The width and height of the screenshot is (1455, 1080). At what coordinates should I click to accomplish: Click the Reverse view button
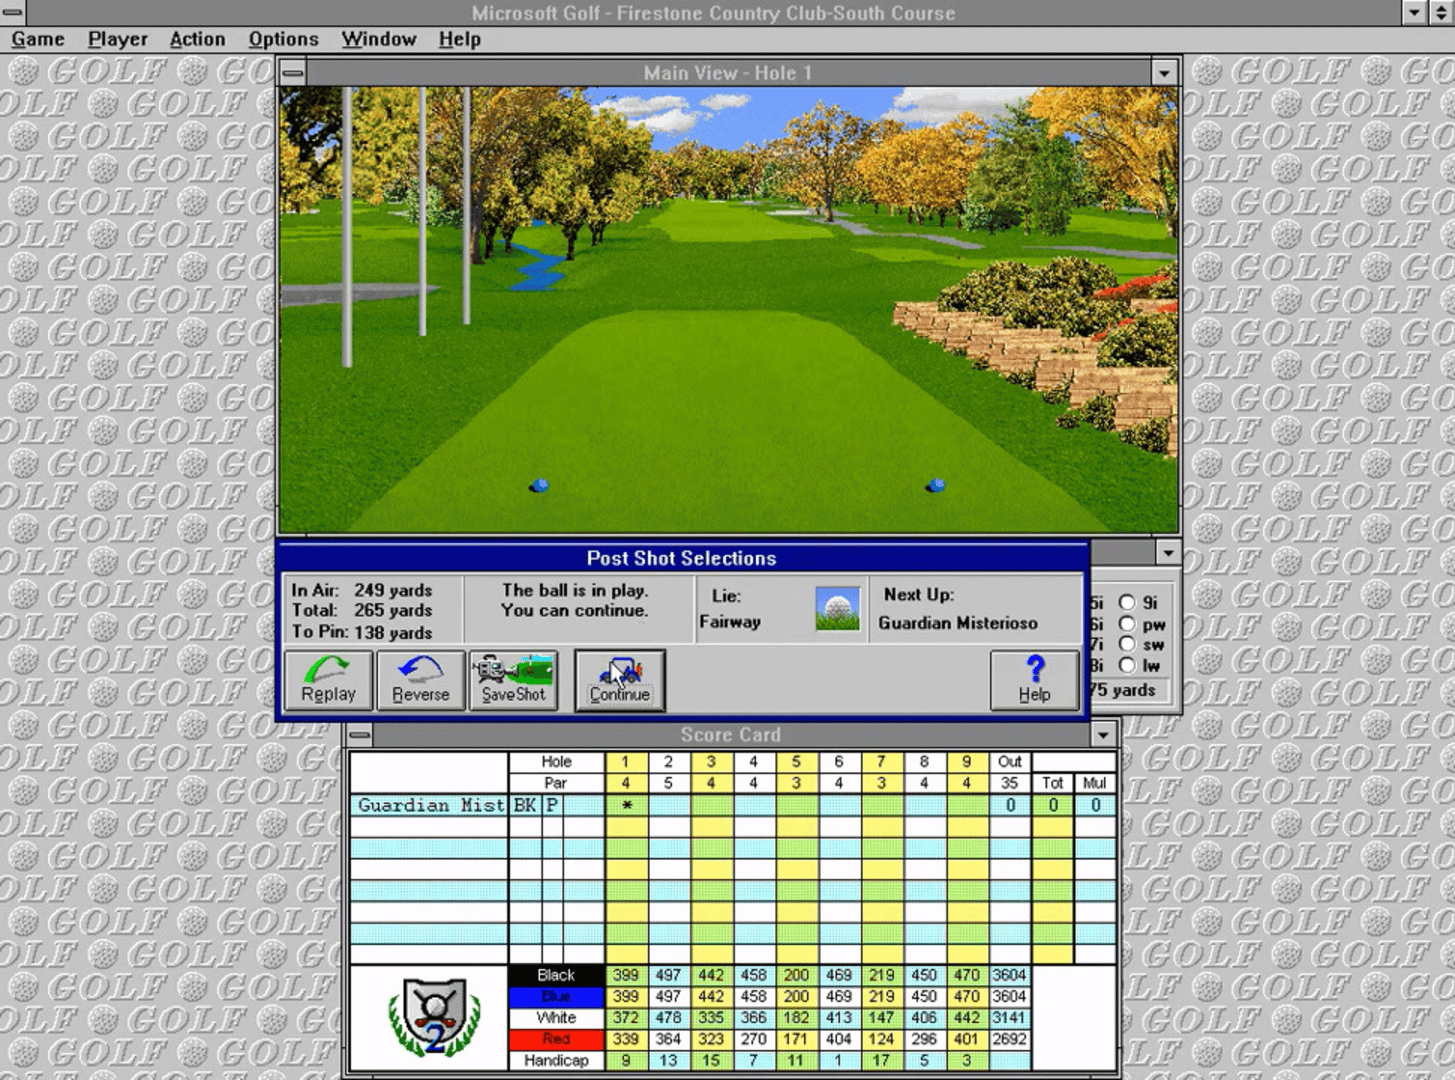pos(420,680)
